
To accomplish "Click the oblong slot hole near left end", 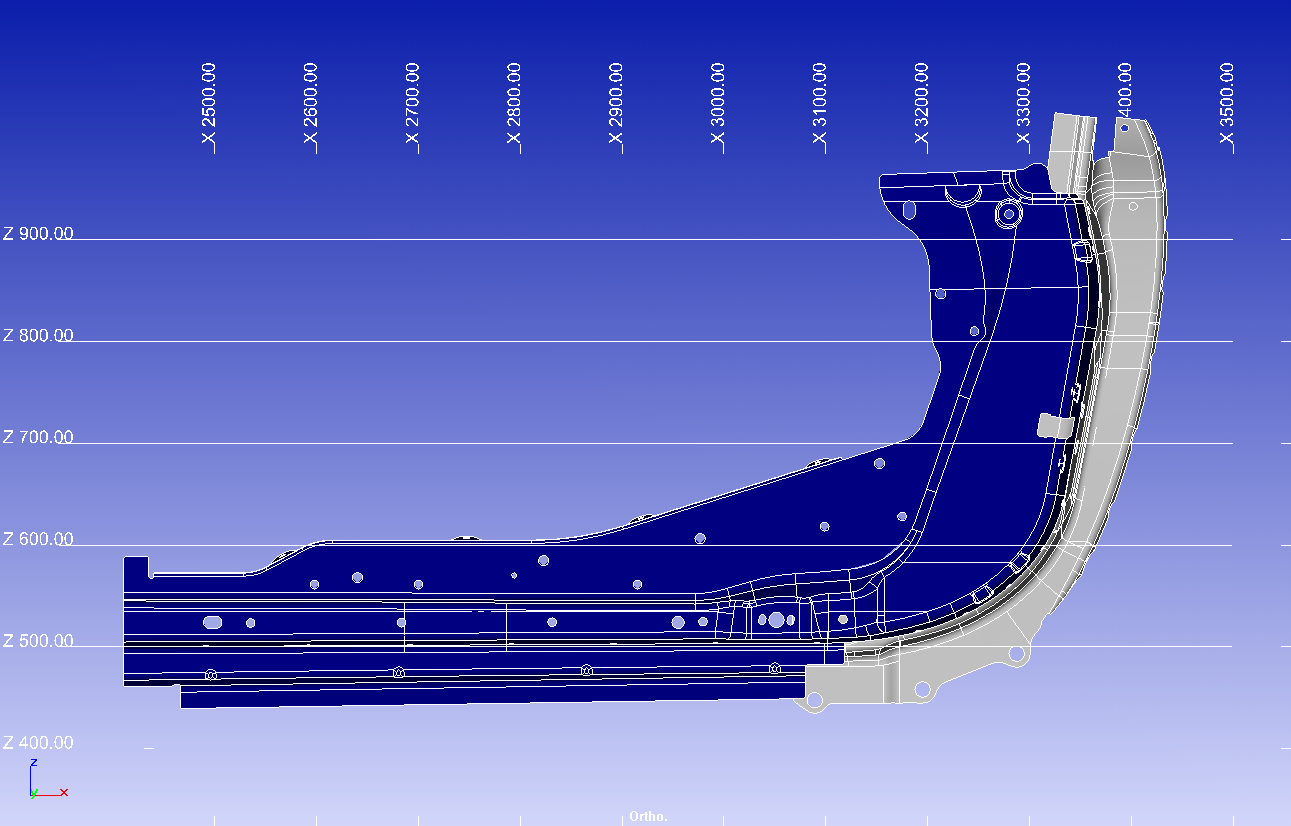I will point(212,622).
